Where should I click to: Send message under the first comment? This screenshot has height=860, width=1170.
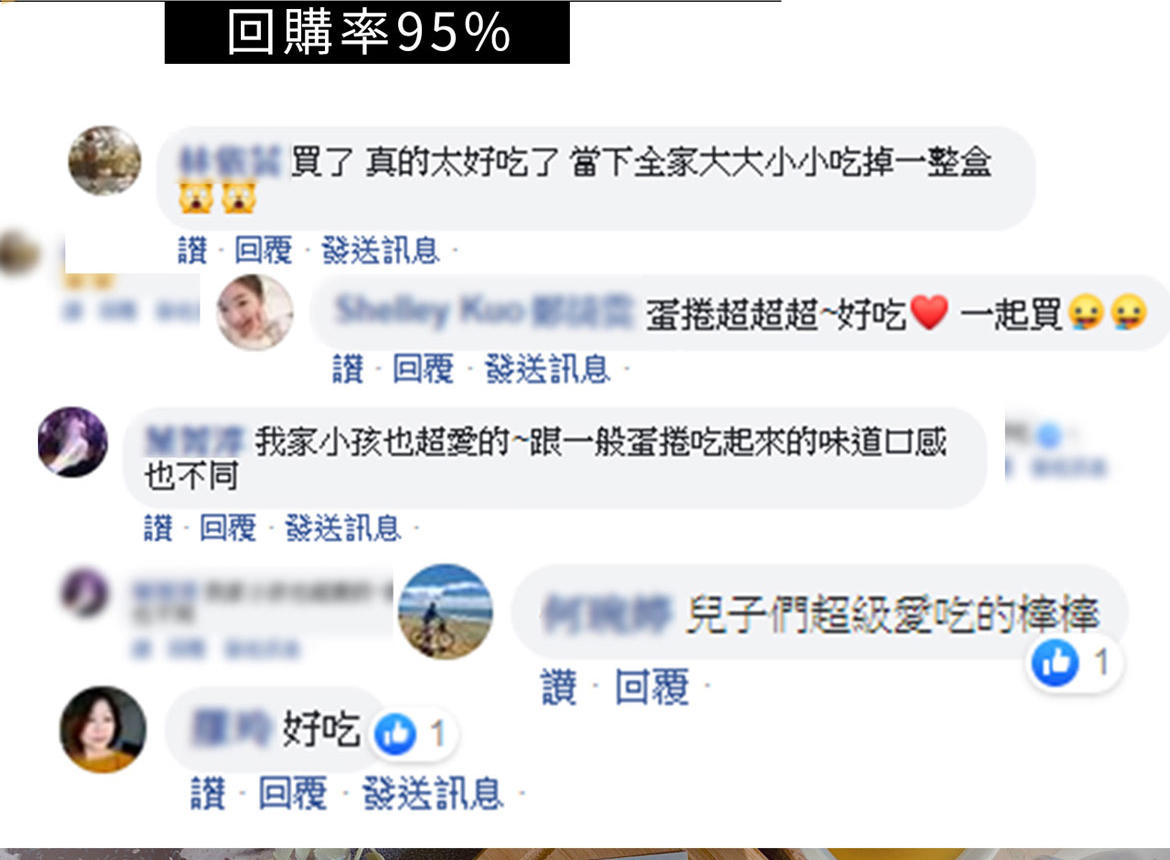click(381, 250)
